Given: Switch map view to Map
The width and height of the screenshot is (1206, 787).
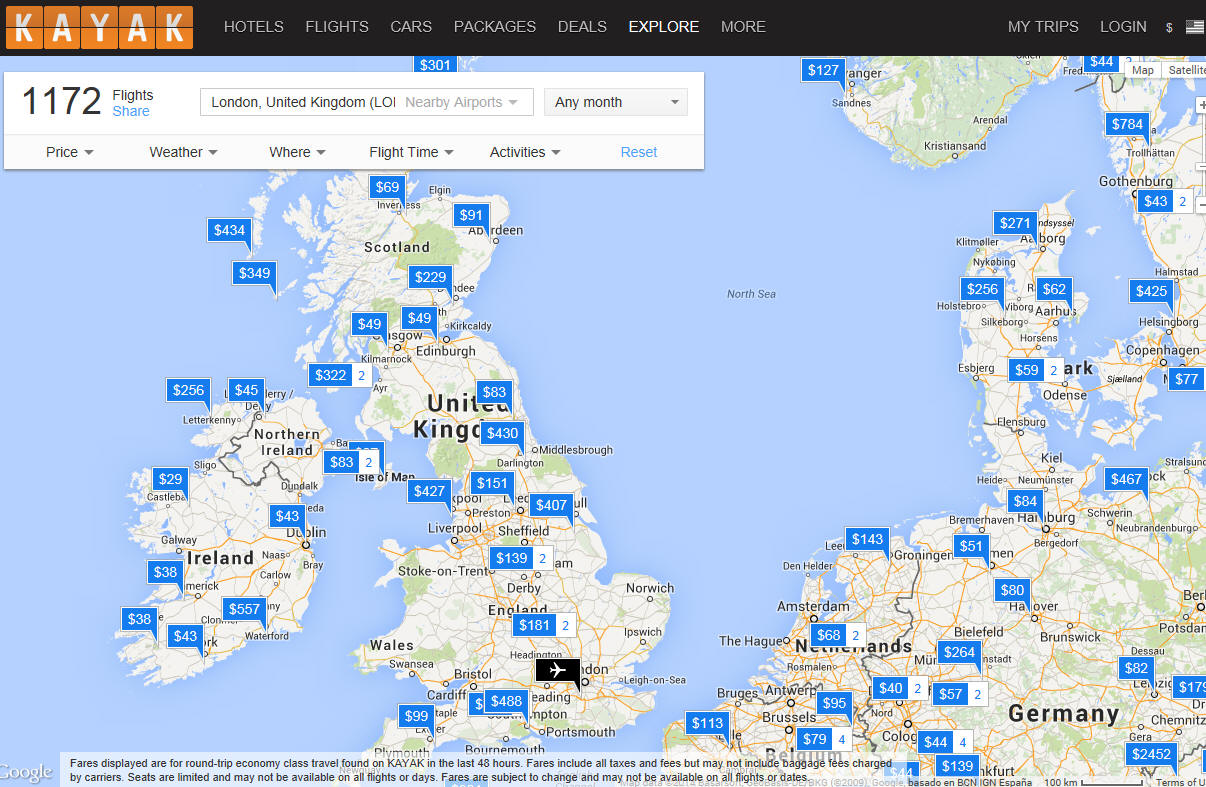Looking at the screenshot, I should click(1143, 70).
